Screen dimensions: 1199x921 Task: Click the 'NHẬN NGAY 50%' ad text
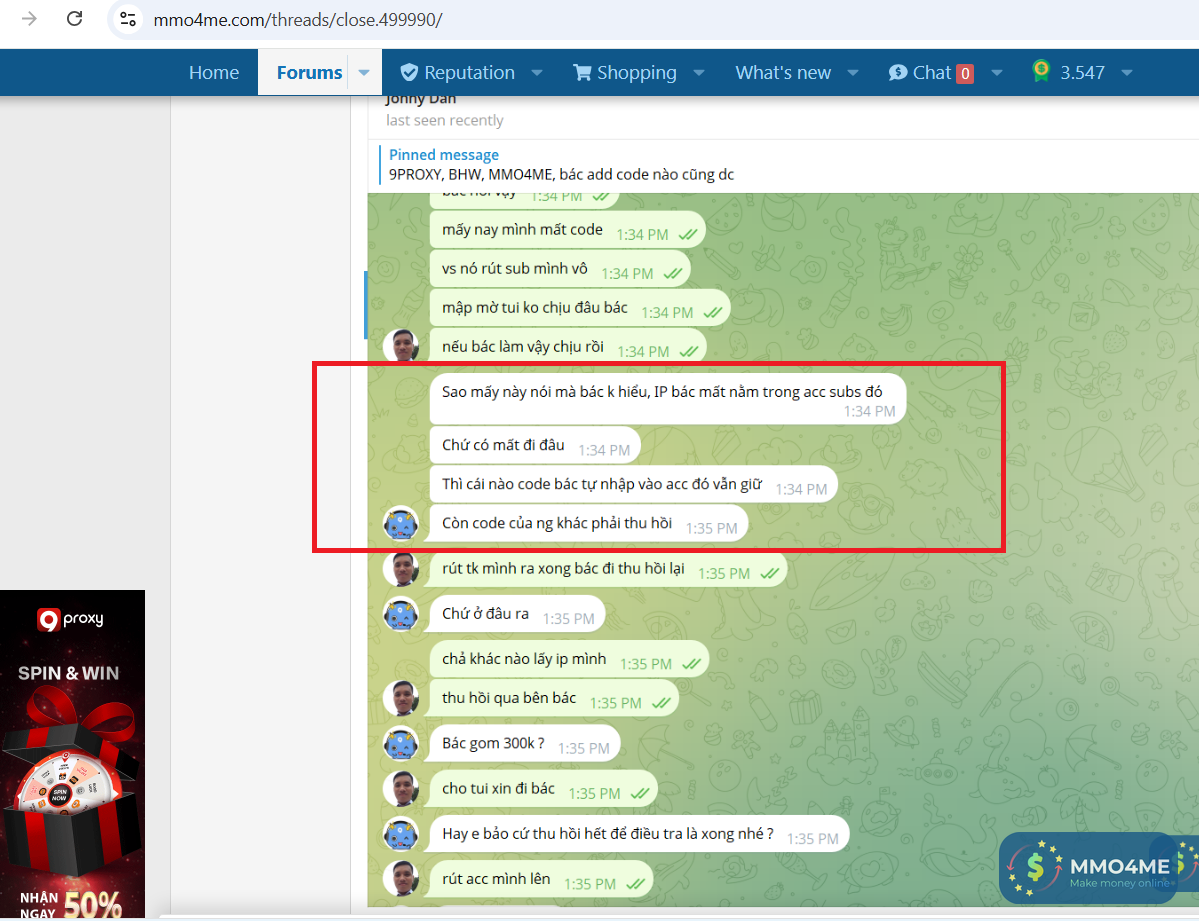(x=70, y=904)
